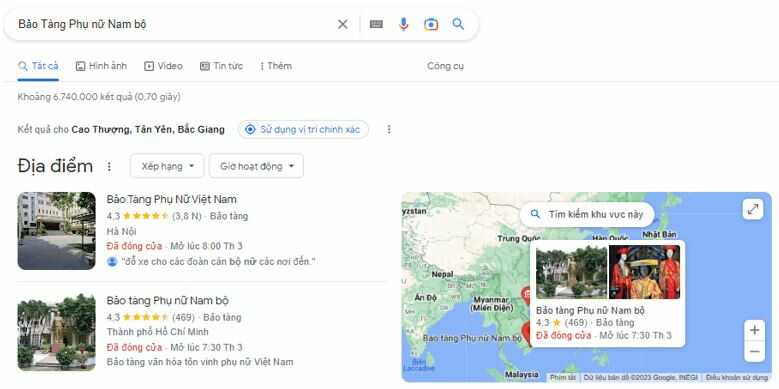Image resolution: width=779 pixels, height=389 pixels.
Task: Start voice search with the microphone icon
Action: pos(403,24)
